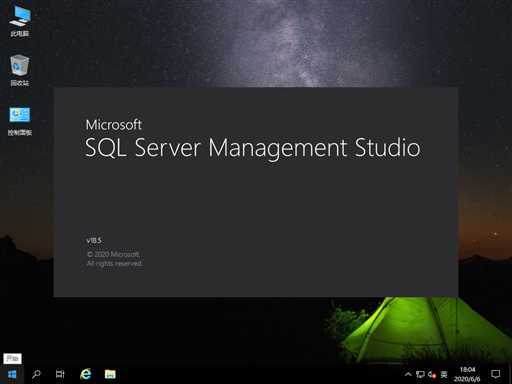Show hidden system tray icons
Screen dimensions: 512x384
point(408,374)
